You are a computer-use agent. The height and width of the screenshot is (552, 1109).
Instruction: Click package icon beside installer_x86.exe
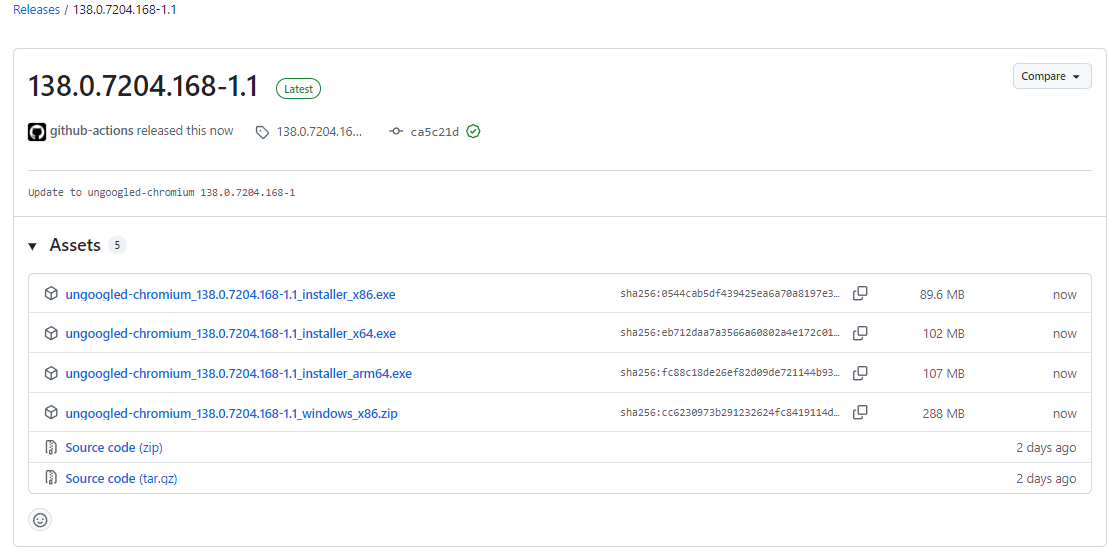tap(50, 294)
